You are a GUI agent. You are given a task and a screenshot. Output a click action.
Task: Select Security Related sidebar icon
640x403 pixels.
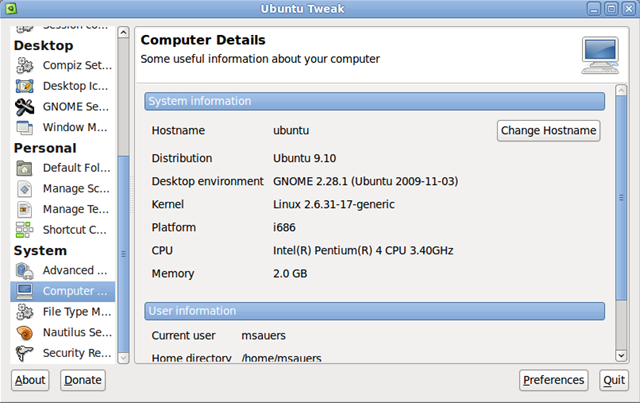(x=24, y=353)
